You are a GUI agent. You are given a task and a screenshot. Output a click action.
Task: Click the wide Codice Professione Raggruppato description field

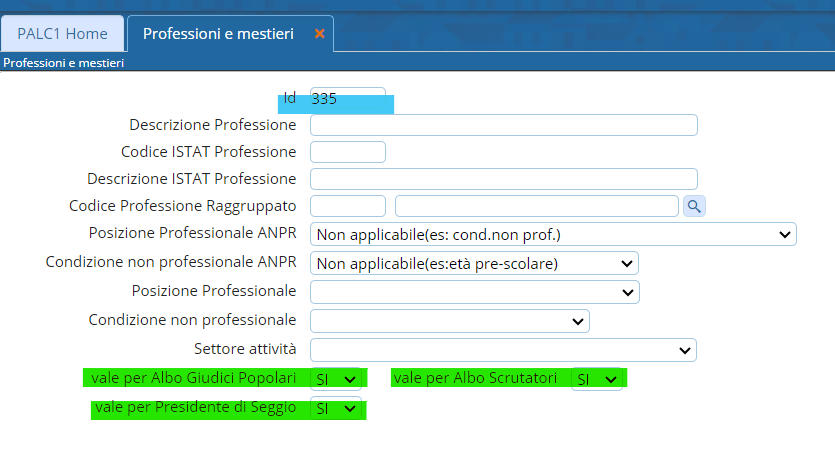click(x=536, y=206)
